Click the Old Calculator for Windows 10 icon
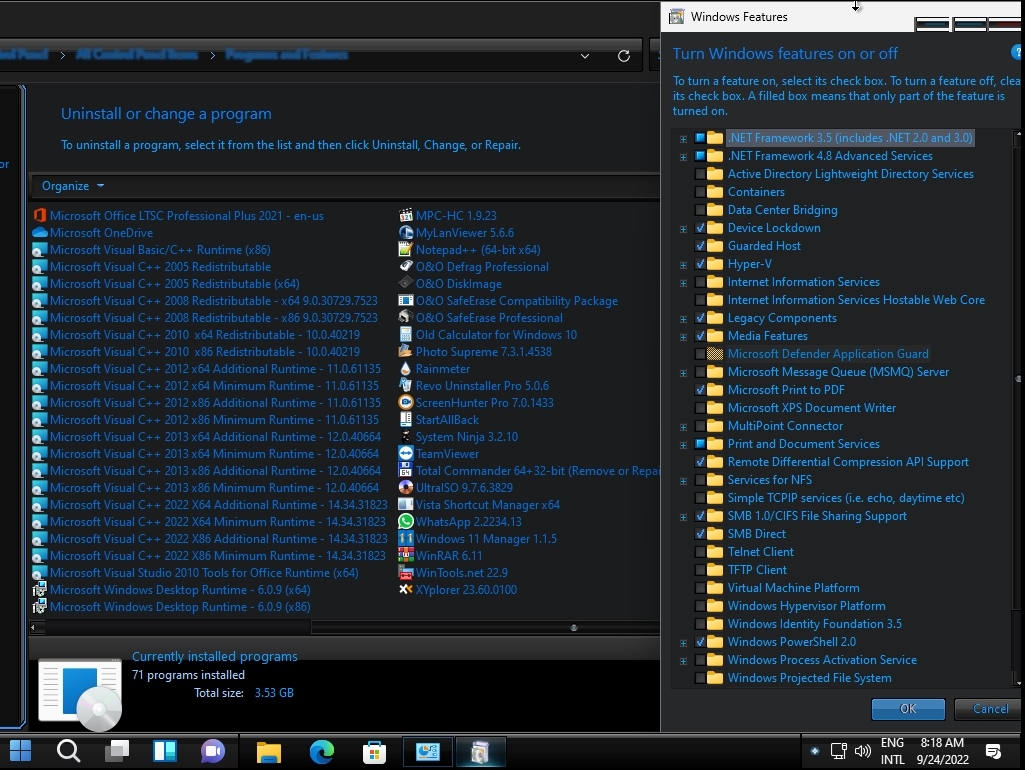Screen dimensions: 1025x770 click(x=406, y=334)
